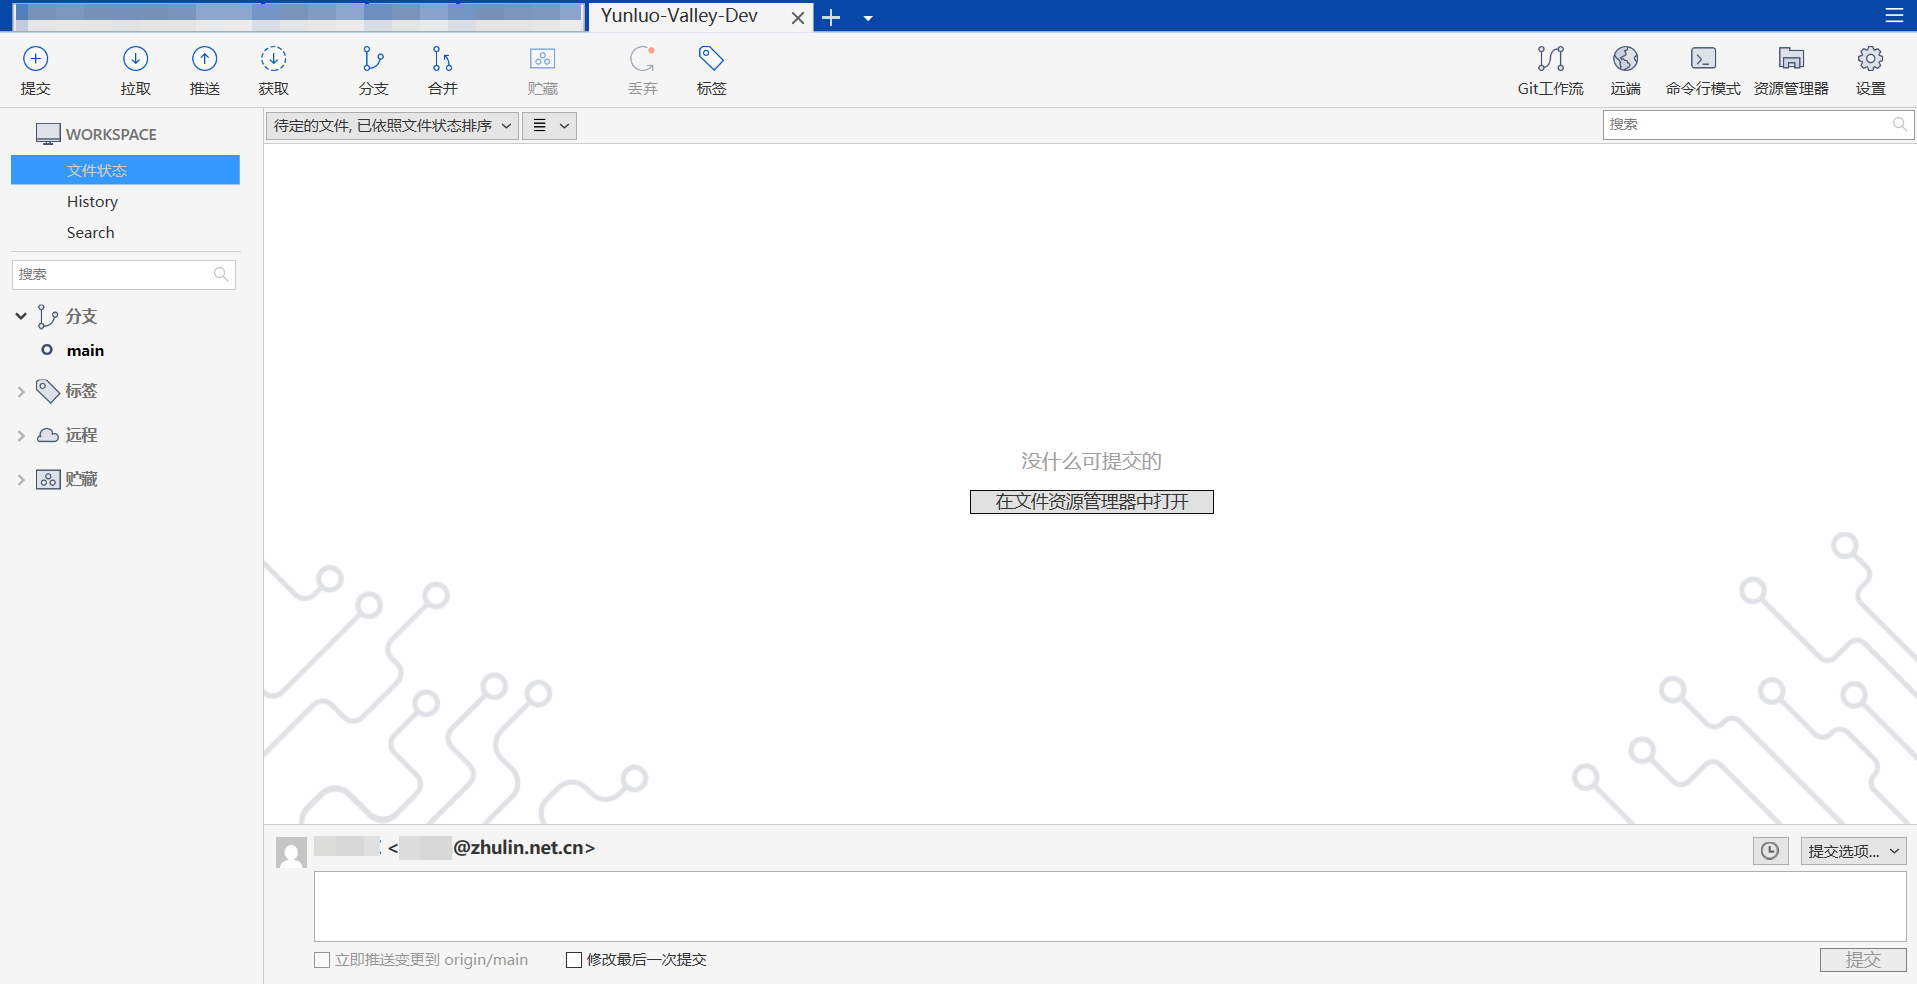The height and width of the screenshot is (984, 1917).
Task: Collapse the 分支 branches section
Action: pos(21,316)
